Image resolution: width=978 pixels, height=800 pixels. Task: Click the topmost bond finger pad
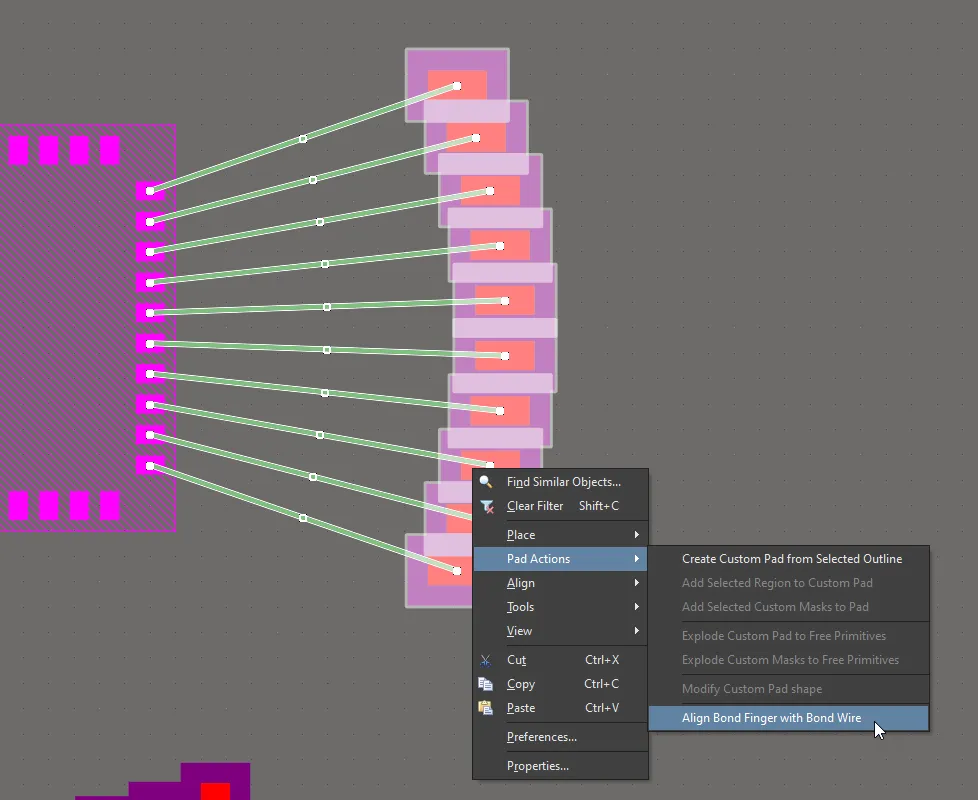tap(457, 85)
